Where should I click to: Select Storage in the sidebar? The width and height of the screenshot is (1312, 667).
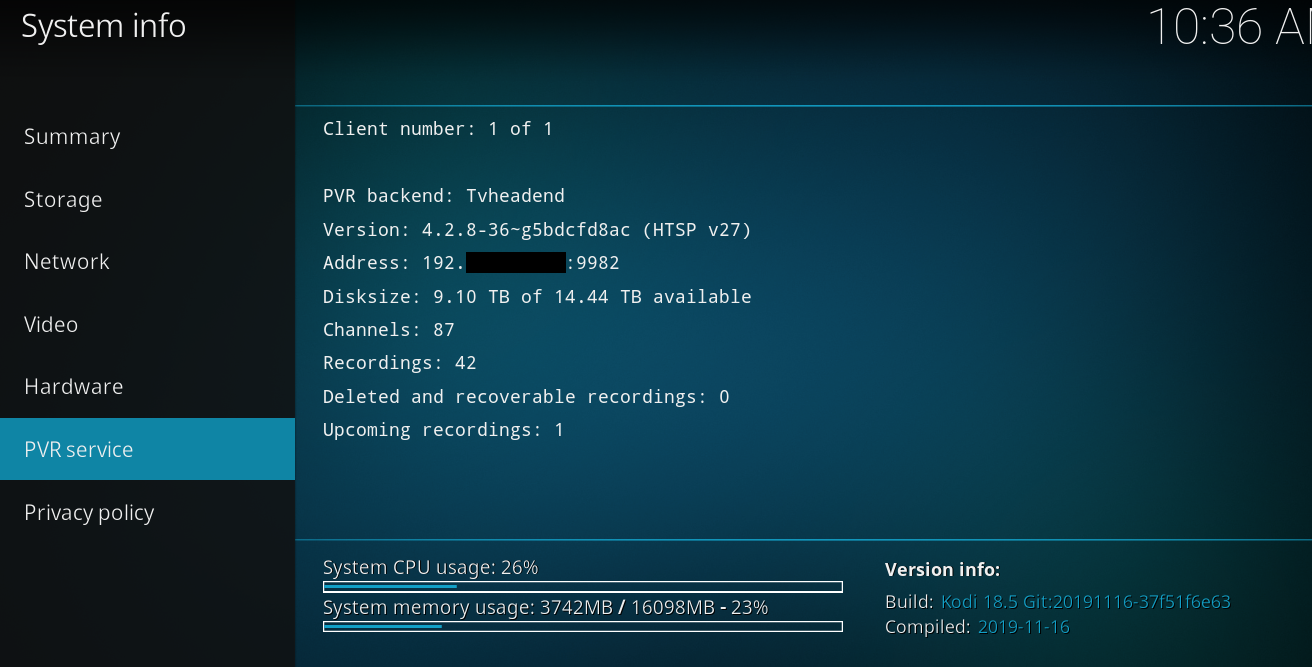pyautogui.click(x=63, y=200)
